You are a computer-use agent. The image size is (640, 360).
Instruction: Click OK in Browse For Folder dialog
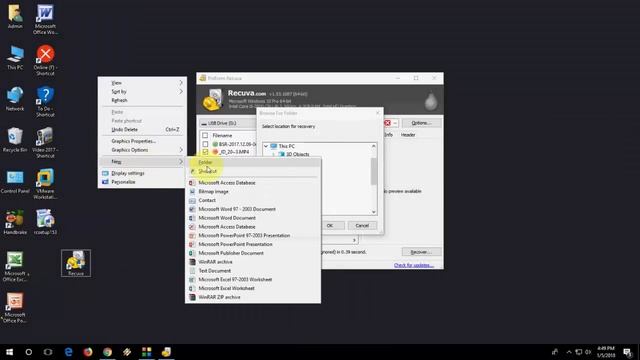pos(330,225)
